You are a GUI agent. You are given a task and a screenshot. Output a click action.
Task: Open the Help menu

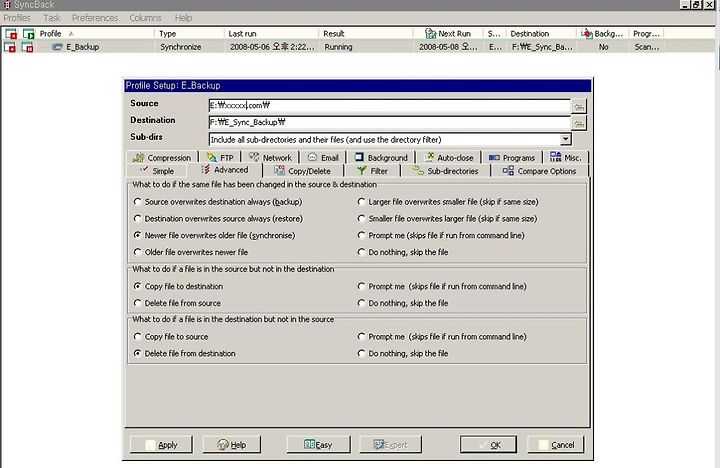pos(183,18)
